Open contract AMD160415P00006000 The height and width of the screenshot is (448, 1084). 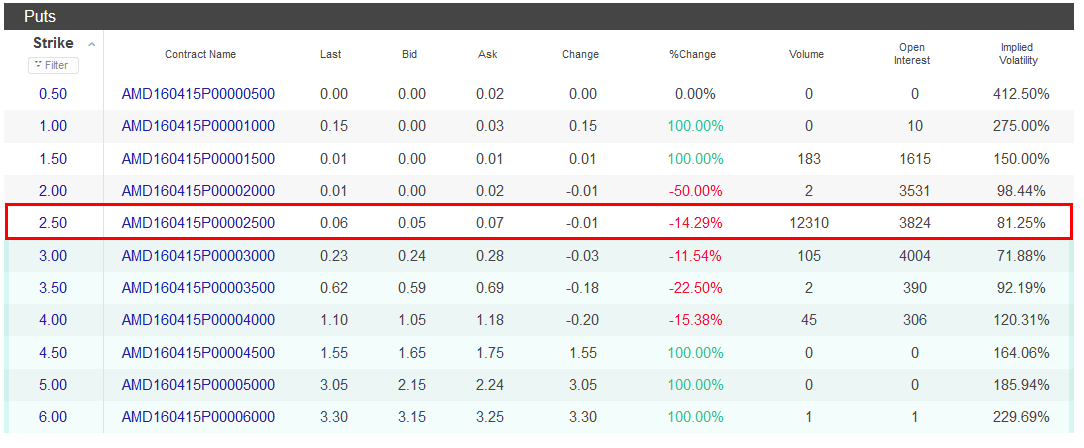pos(198,417)
